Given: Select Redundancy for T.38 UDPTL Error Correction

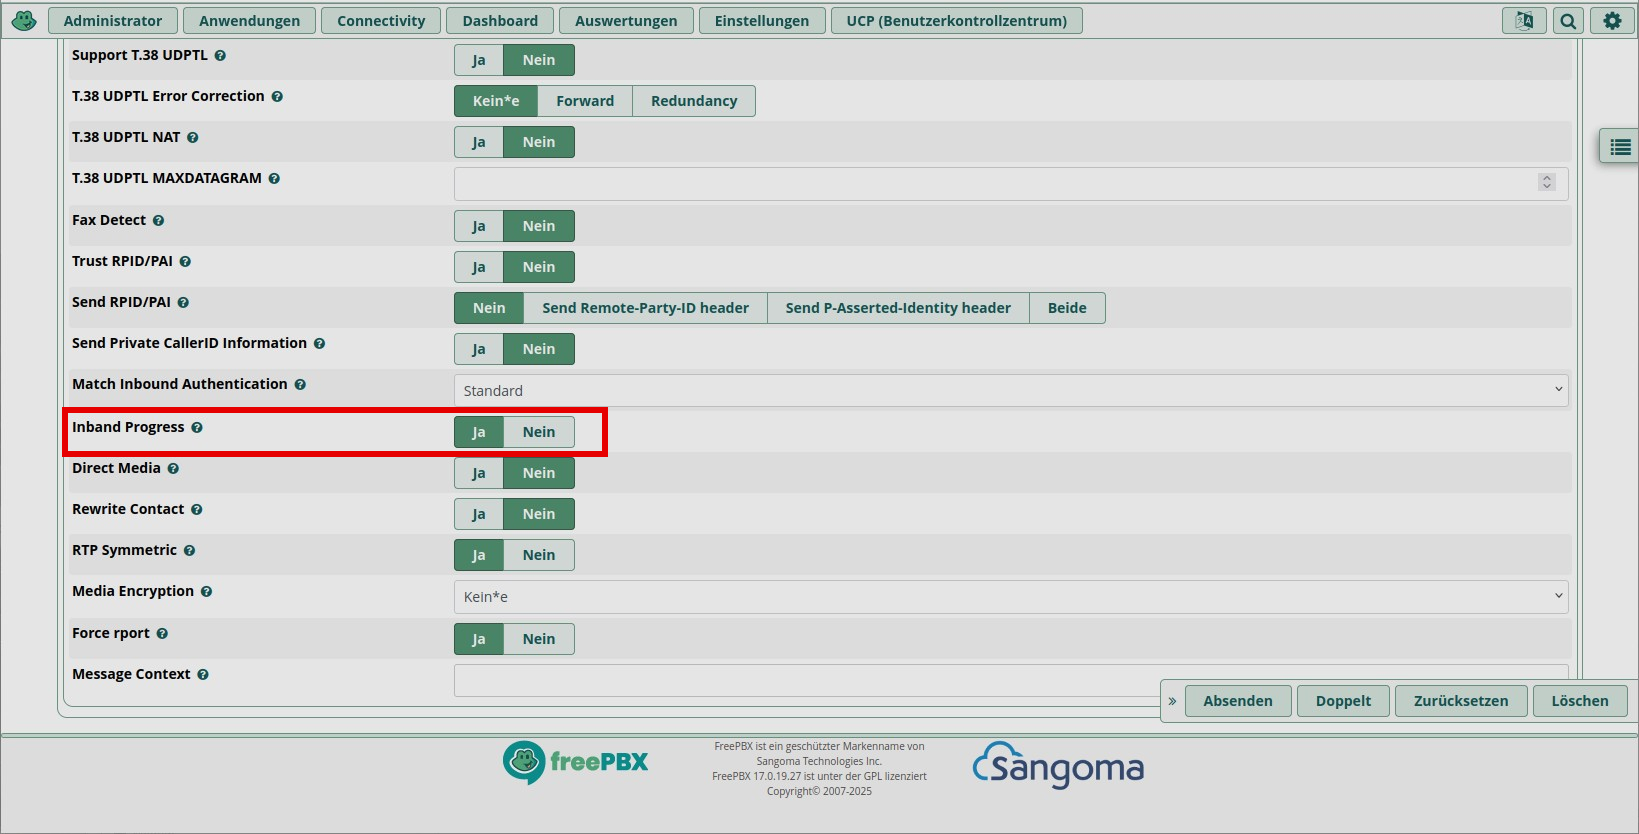Looking at the screenshot, I should 693,101.
